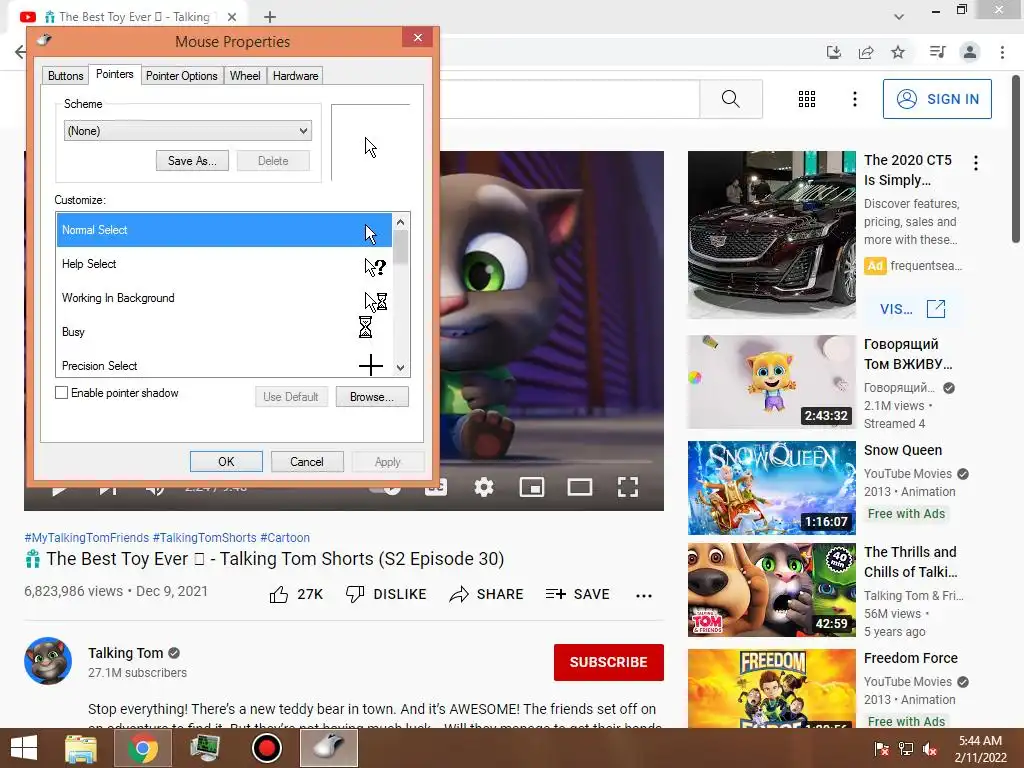
Task: Click Chrome share page icon
Action: (x=866, y=52)
